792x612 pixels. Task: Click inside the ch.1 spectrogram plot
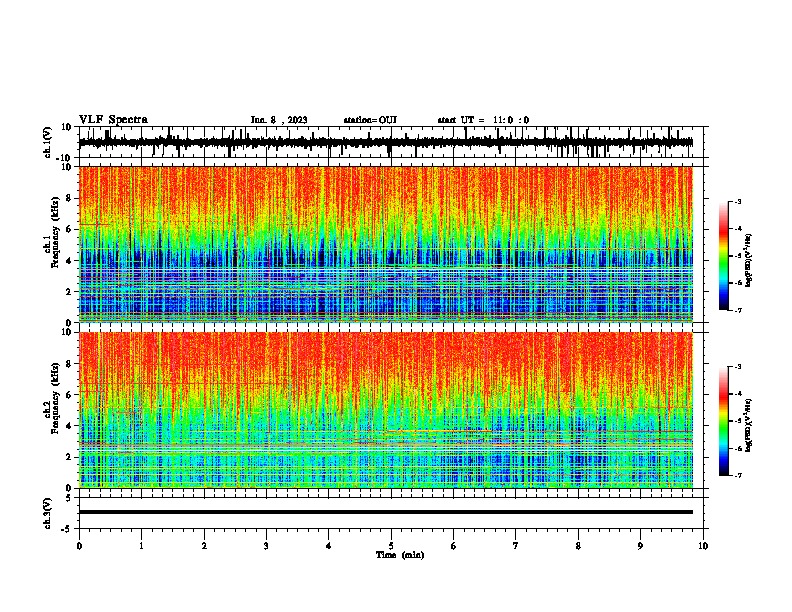[x=386, y=244]
